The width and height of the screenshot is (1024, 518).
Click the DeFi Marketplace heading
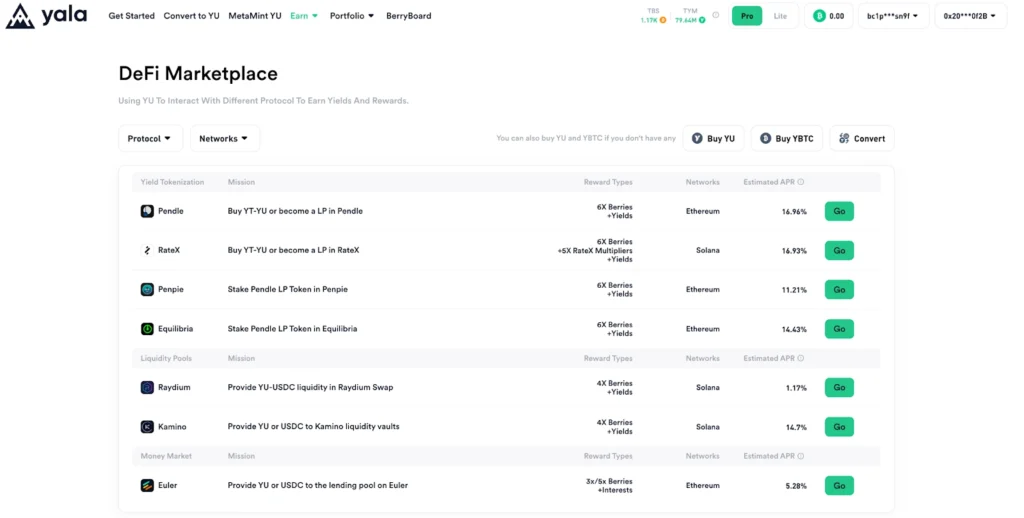198,74
